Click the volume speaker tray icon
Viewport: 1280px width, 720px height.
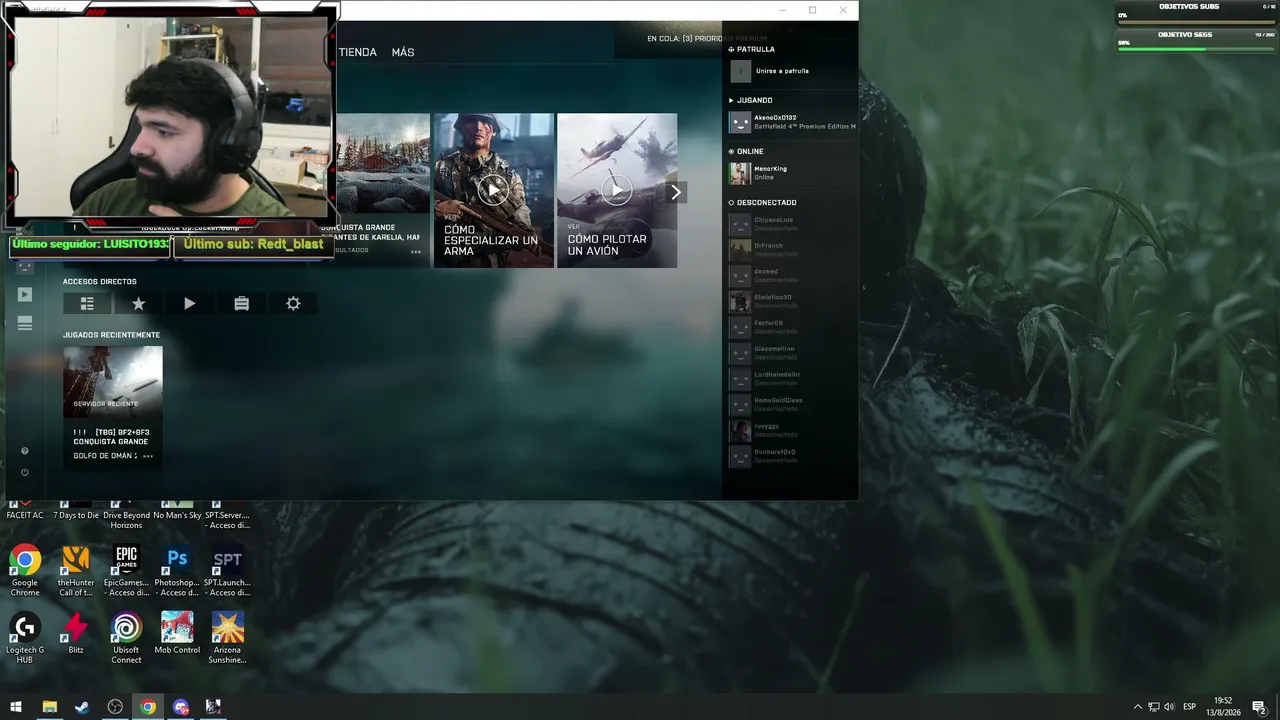tap(1169, 707)
